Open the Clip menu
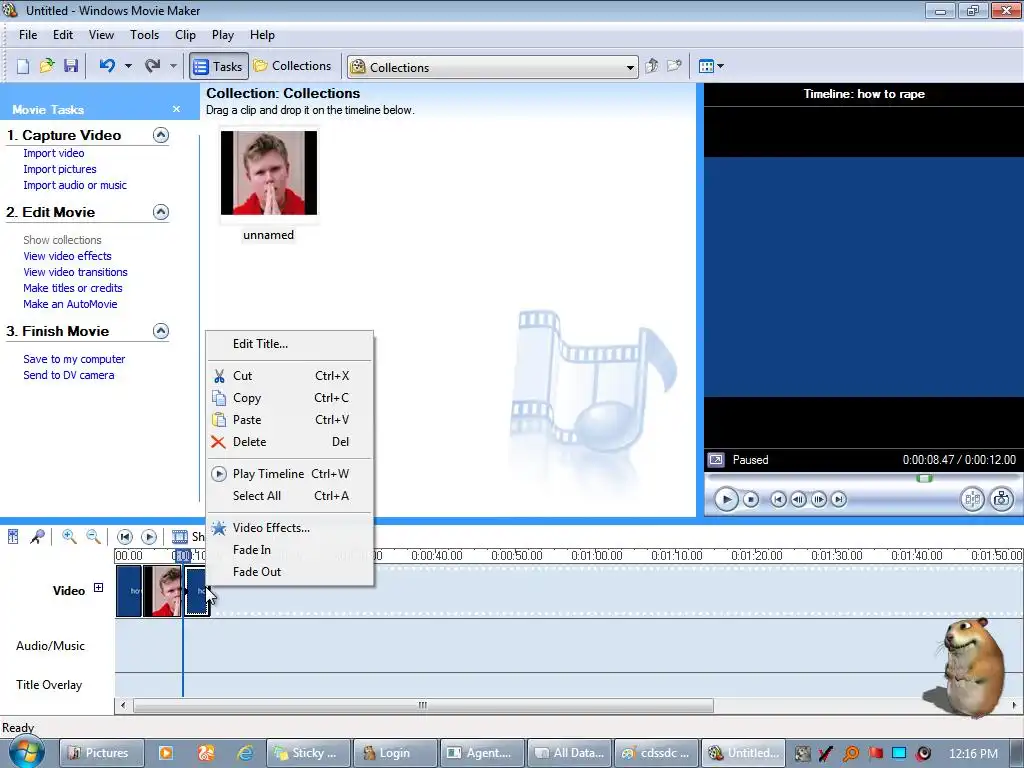The width and height of the screenshot is (1024, 768). [185, 35]
